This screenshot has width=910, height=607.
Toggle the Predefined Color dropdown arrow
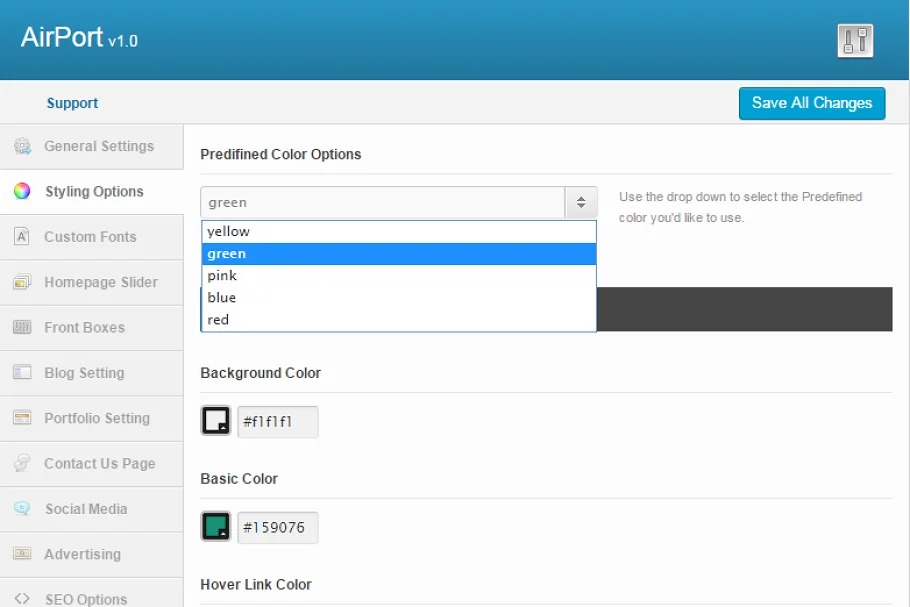coord(580,203)
